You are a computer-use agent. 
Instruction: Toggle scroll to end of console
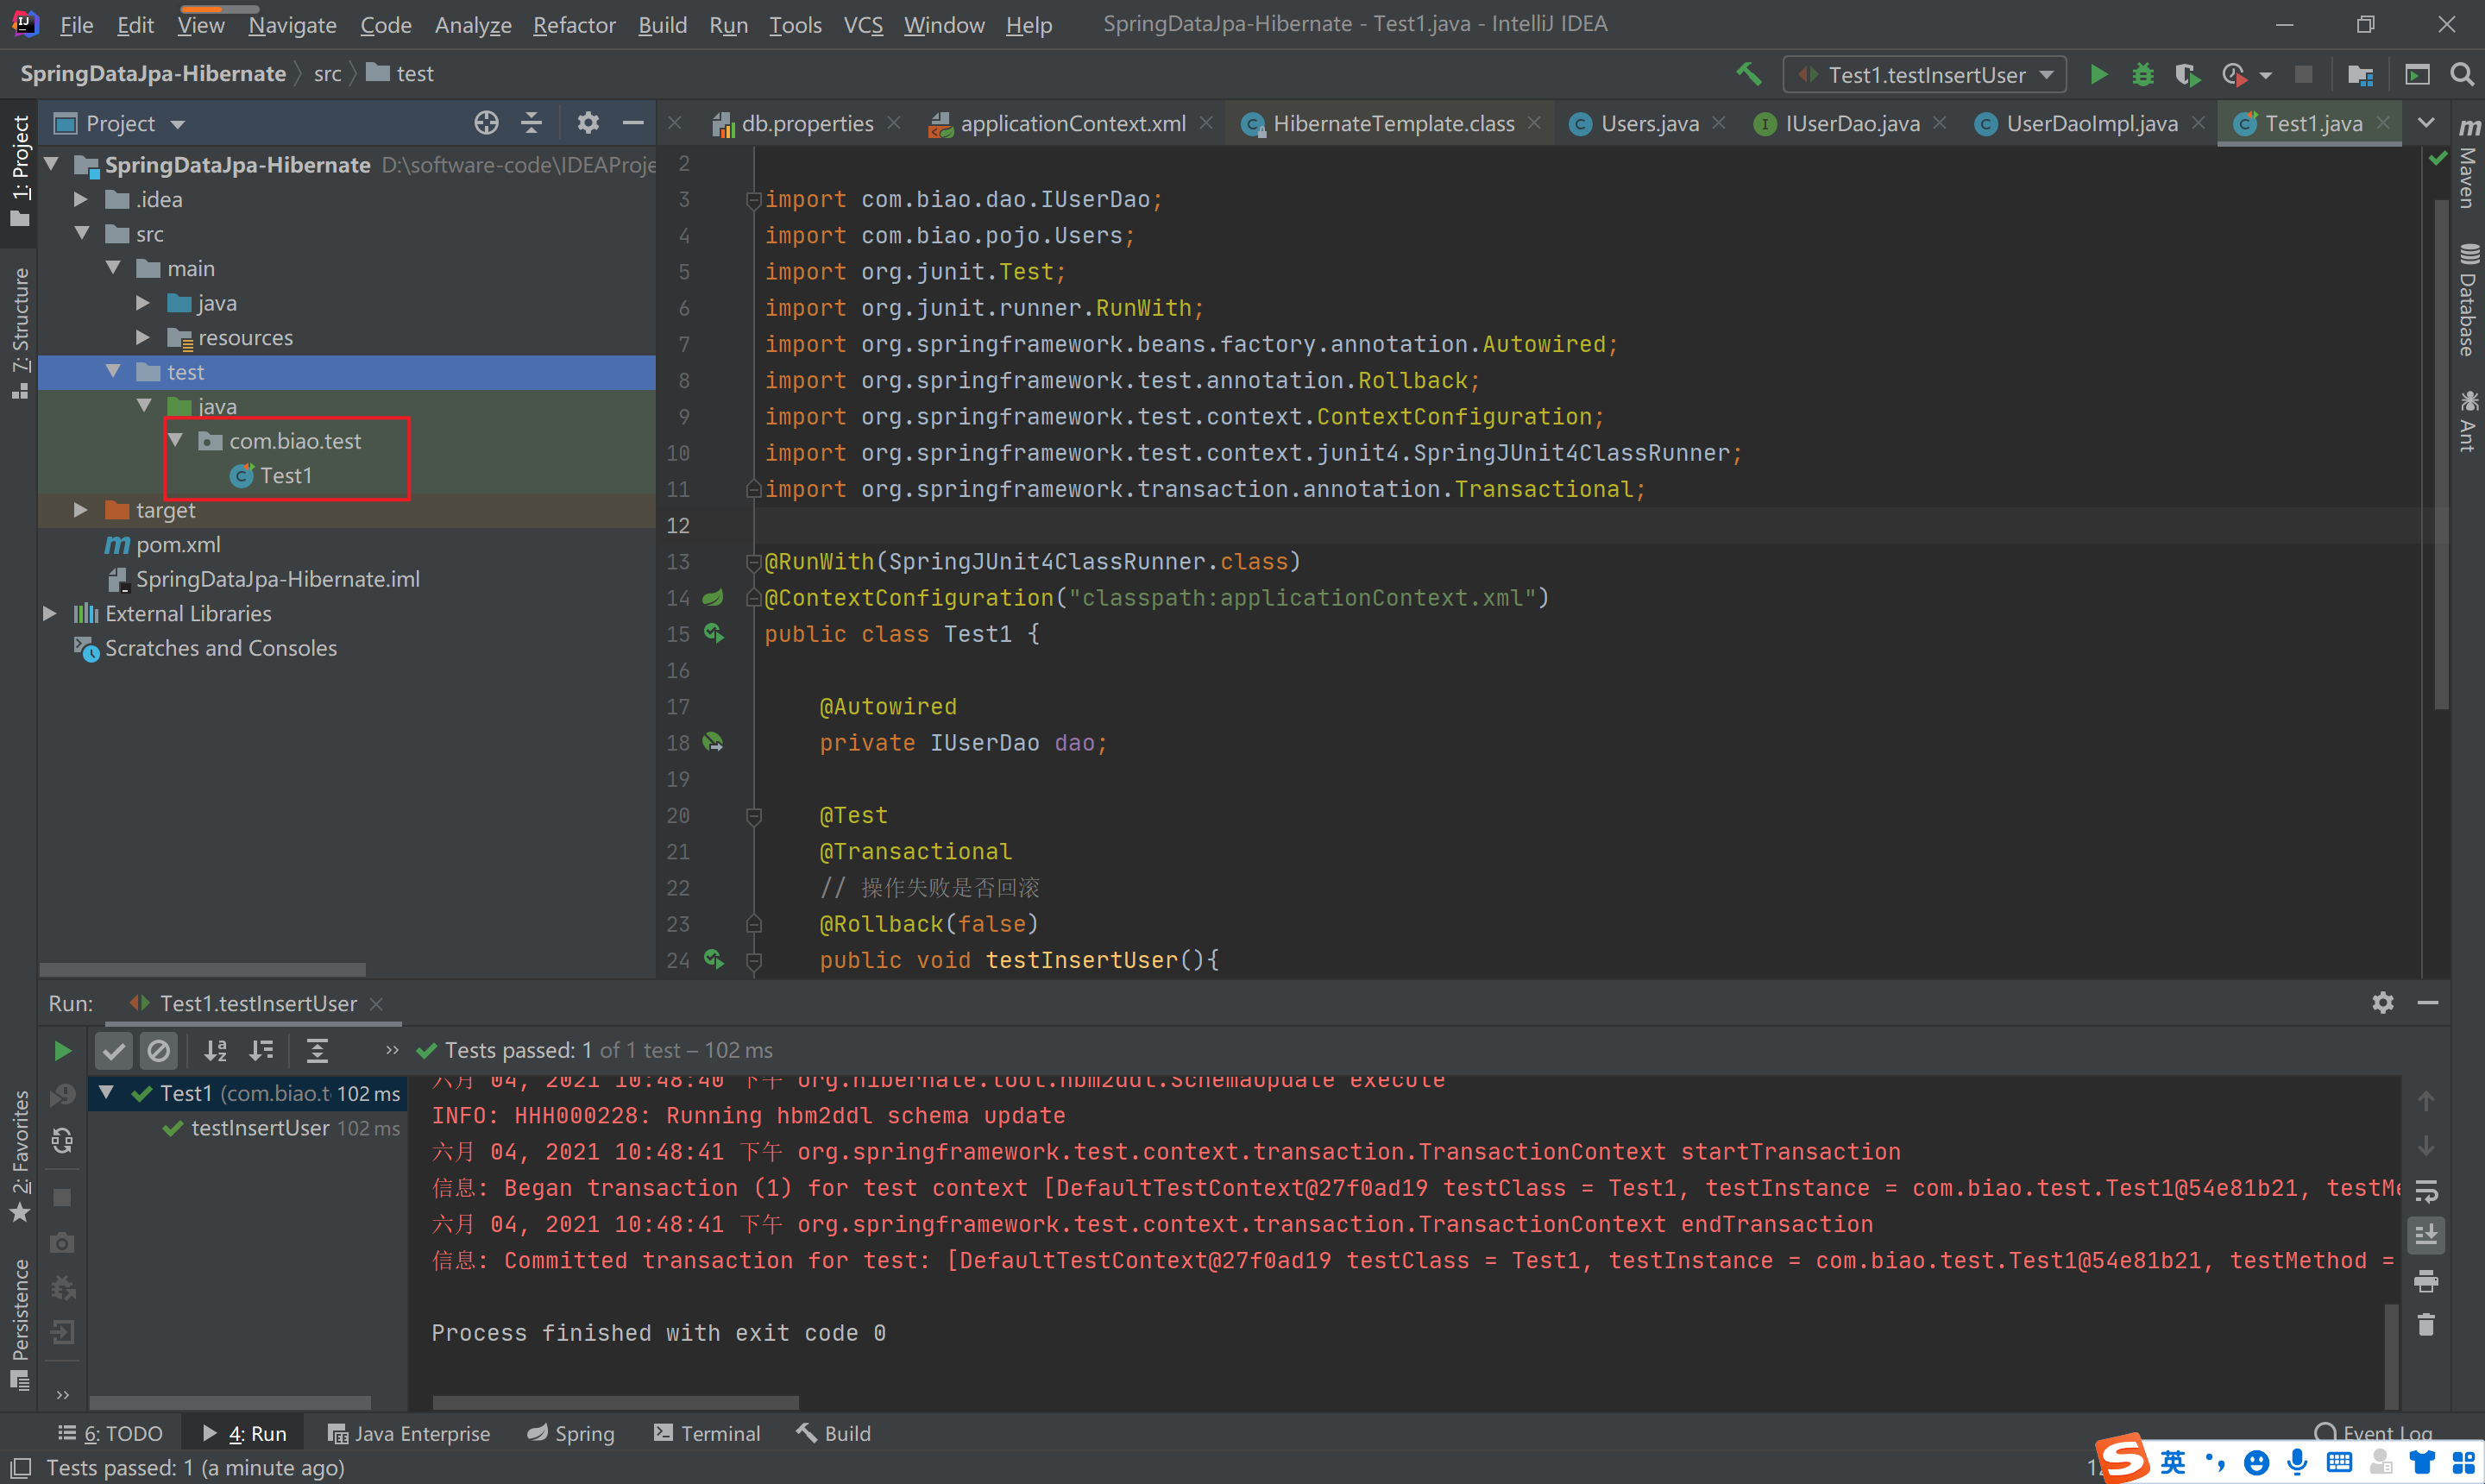point(2426,1235)
